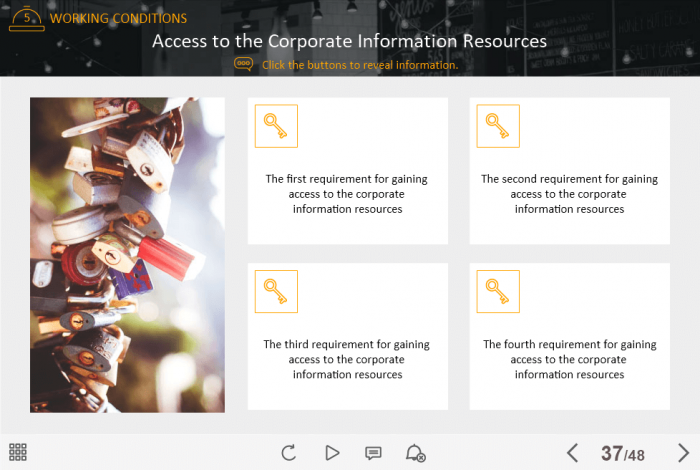Click the fourth requirement key icon
The image size is (700, 470).
click(498, 291)
